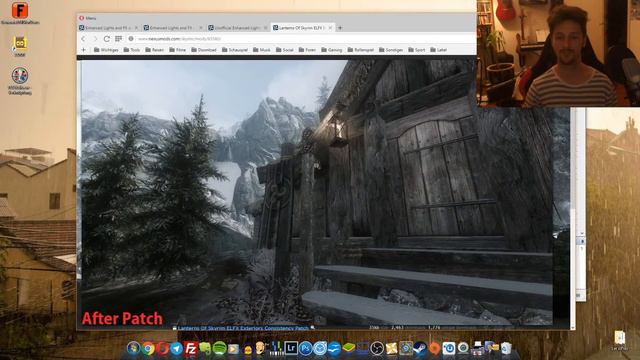Click the browser page vertical scrollbar
640x360 pixels.
pos(573,218)
